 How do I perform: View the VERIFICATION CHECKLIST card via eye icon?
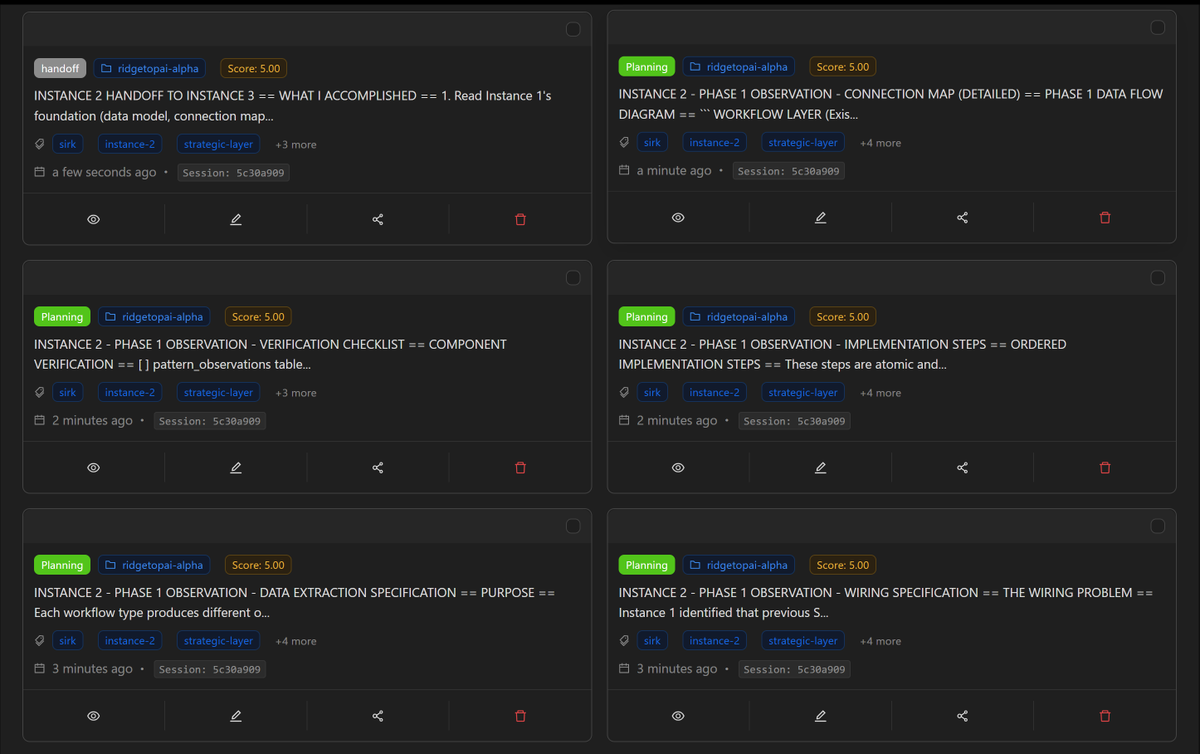93,467
